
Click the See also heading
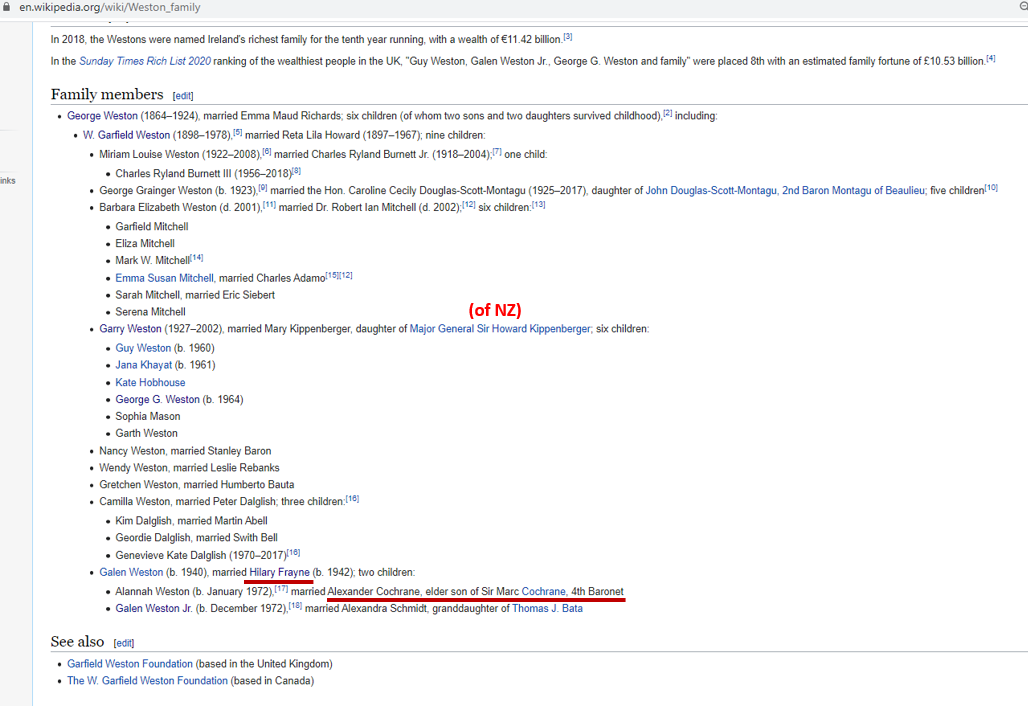(x=77, y=642)
